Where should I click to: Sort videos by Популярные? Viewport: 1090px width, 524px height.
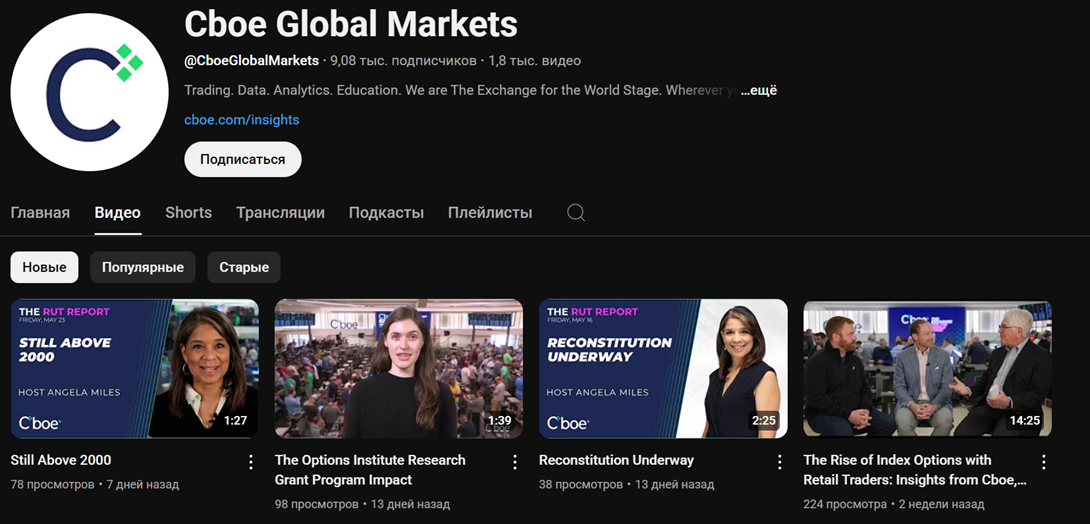point(143,267)
